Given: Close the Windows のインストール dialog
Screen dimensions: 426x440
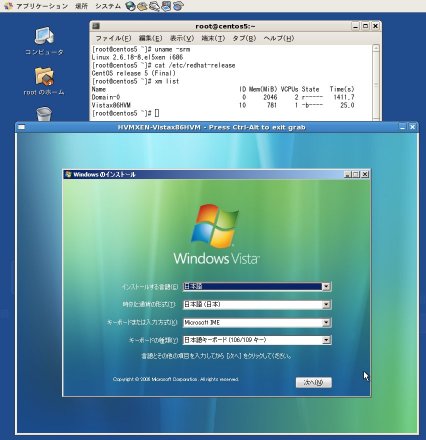Looking at the screenshot, I should [365, 174].
